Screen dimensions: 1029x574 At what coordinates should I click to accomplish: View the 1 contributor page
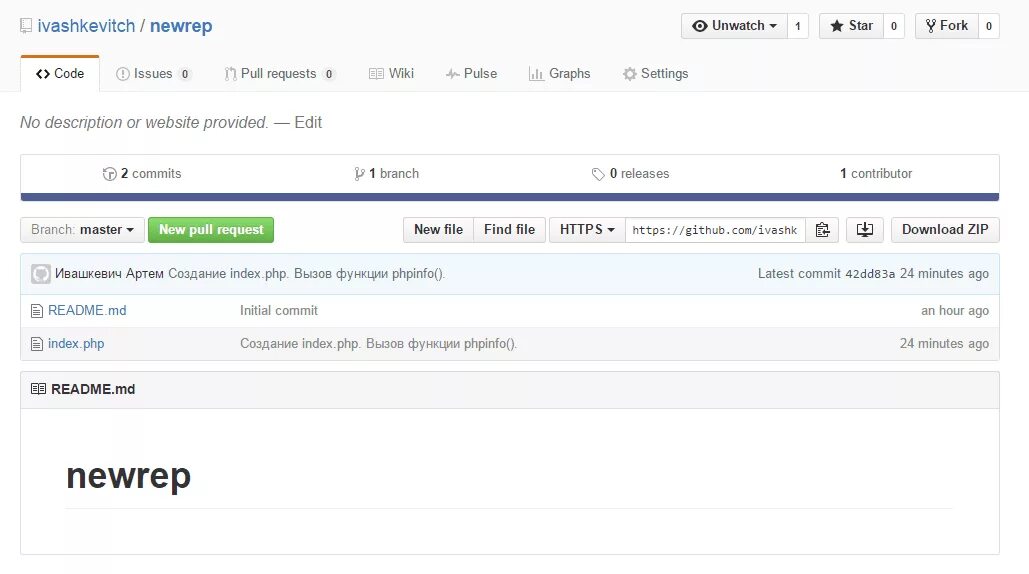point(875,174)
